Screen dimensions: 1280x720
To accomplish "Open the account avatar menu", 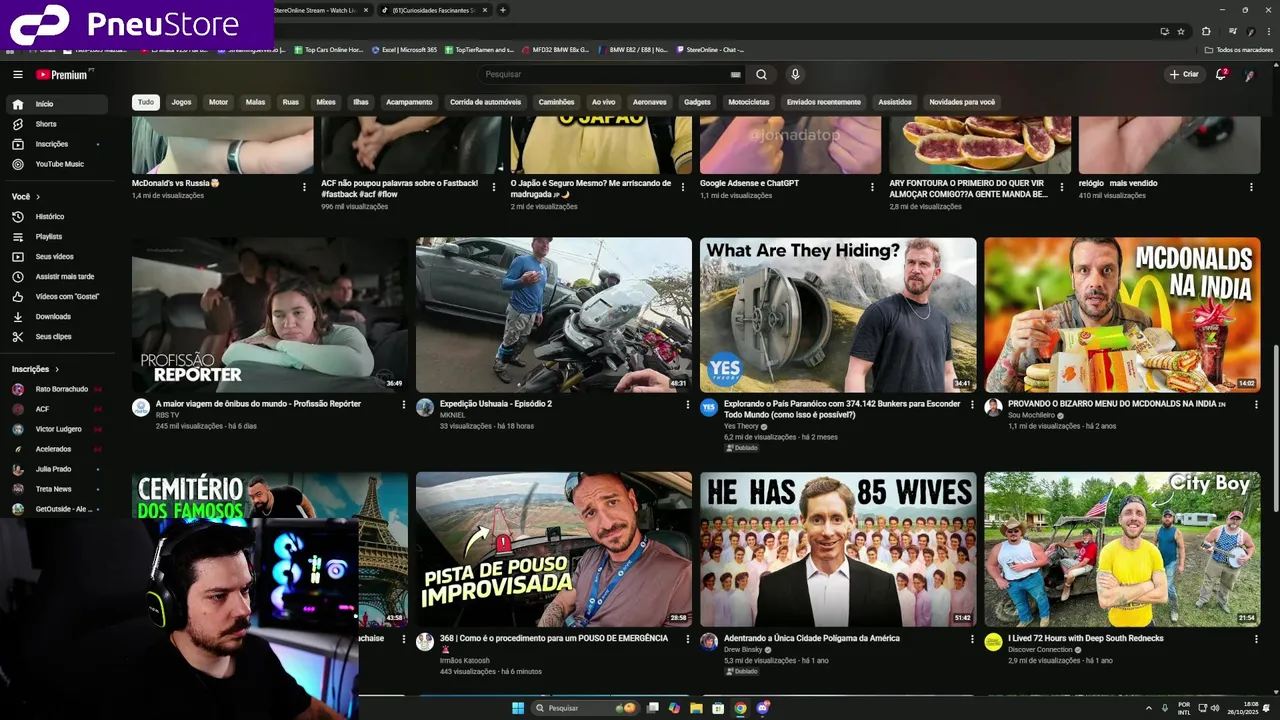I will point(1250,74).
